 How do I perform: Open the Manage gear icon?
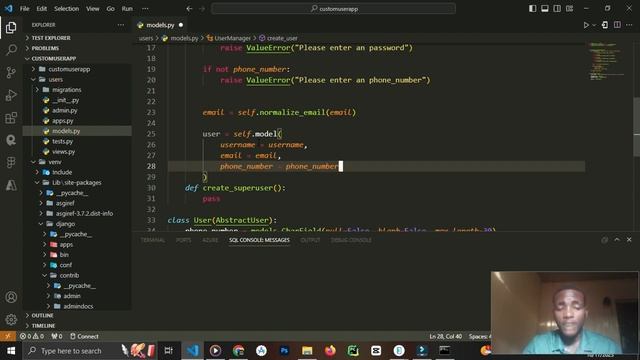click(x=11, y=319)
